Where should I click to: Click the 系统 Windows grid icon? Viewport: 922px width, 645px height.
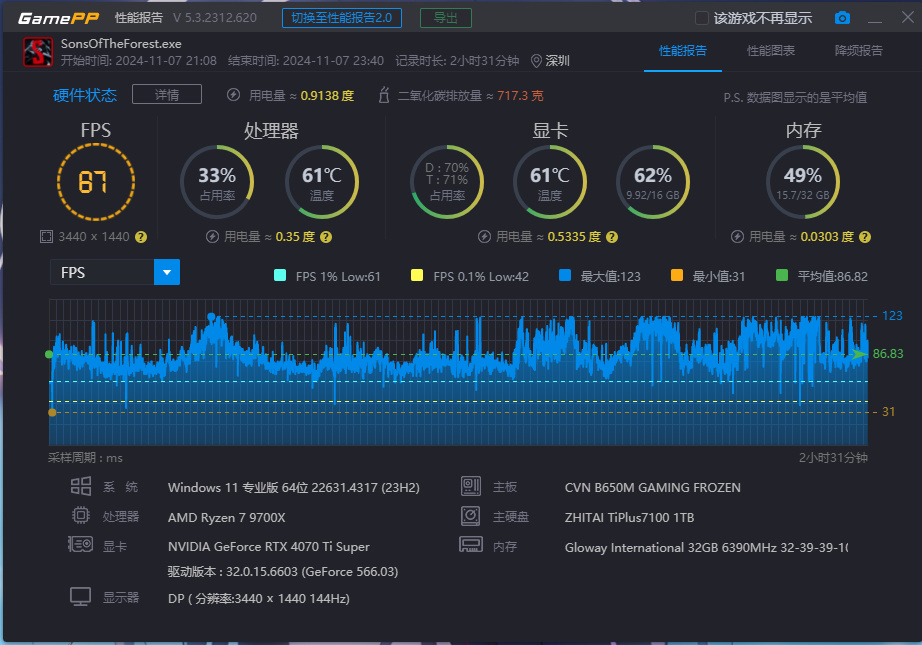coord(81,486)
